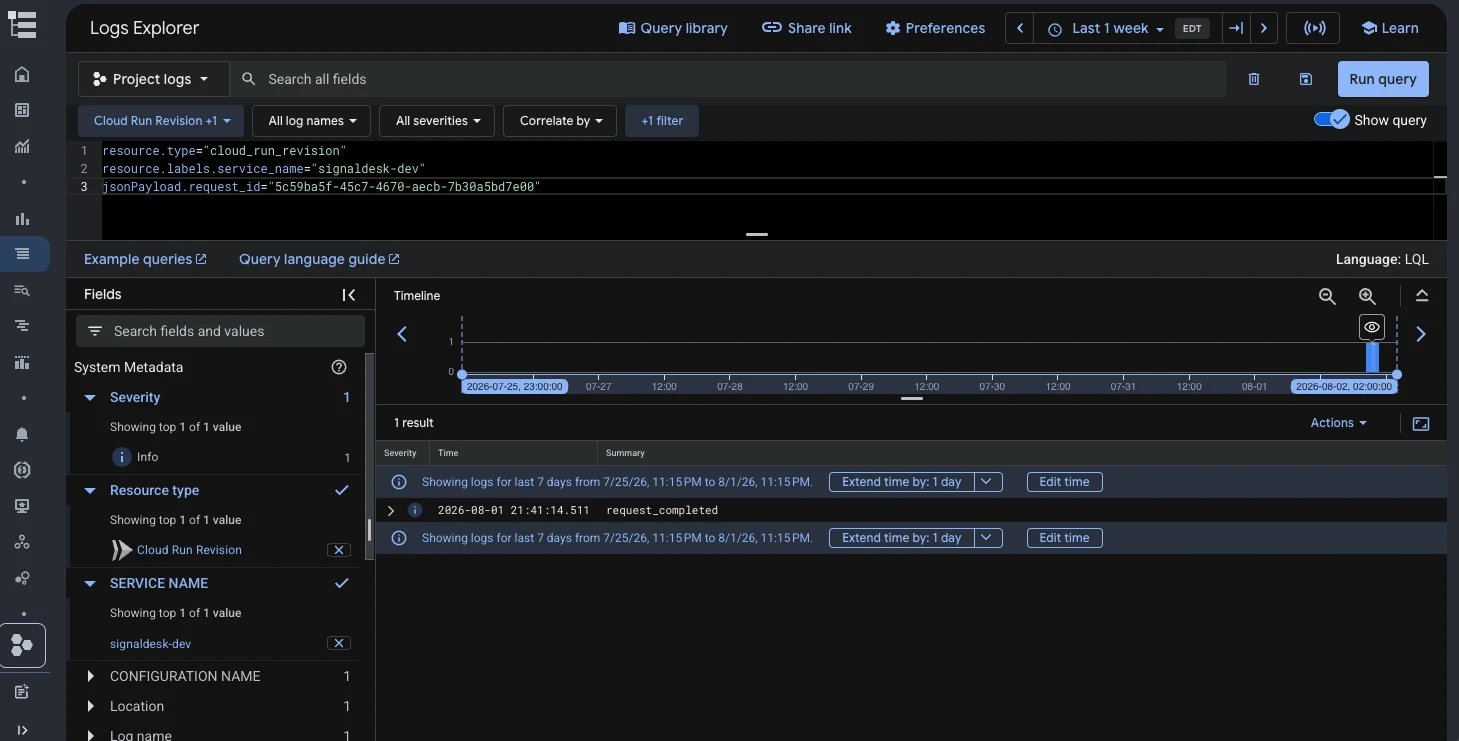Expand the CONFIGURATION NAME field
Screen dimensions: 1459x741
(91, 676)
